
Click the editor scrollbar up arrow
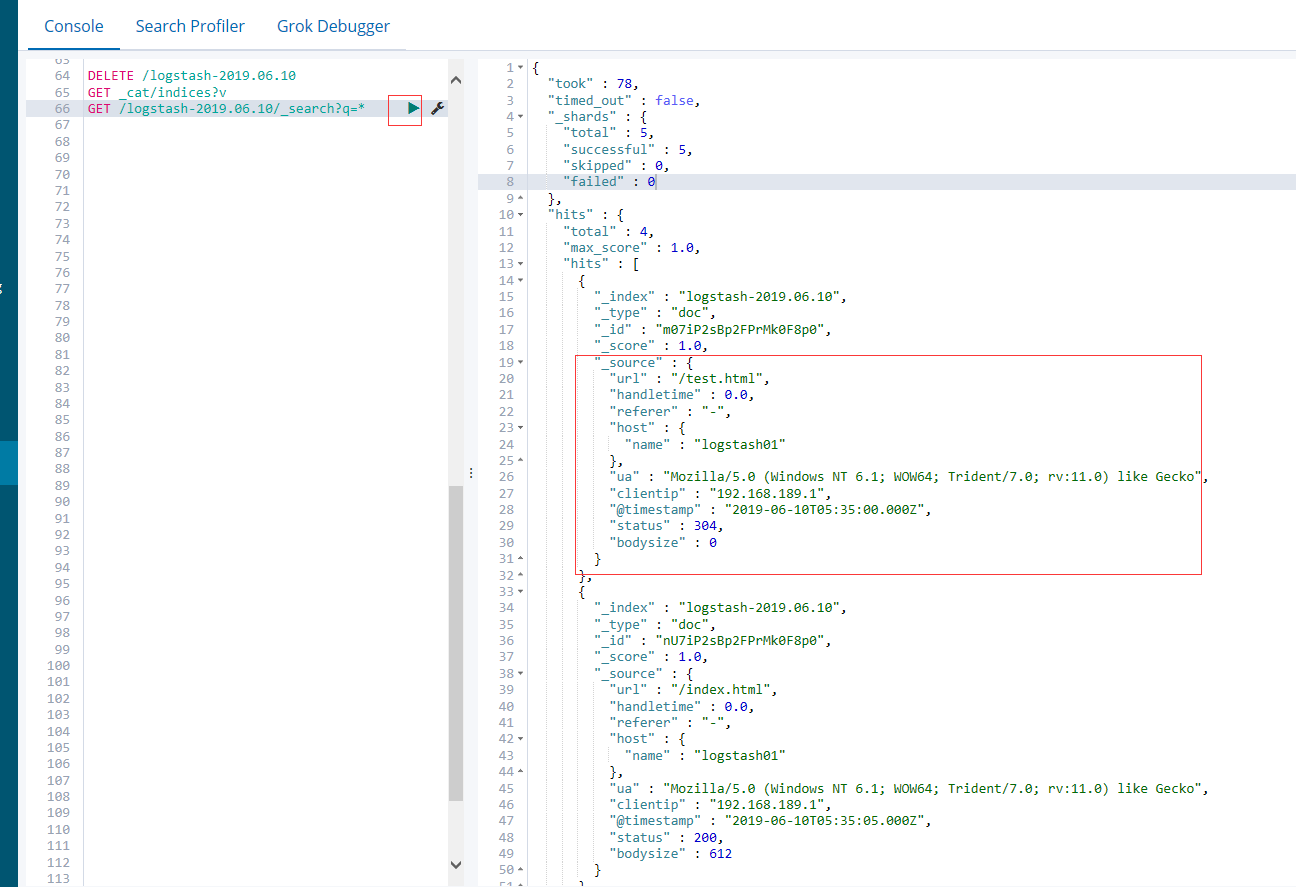[x=456, y=80]
